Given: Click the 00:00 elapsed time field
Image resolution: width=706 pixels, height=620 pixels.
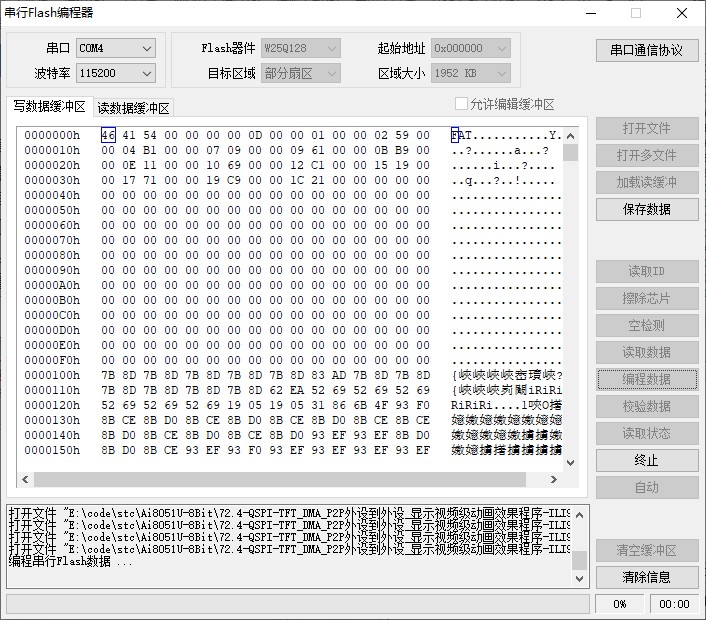Looking at the screenshot, I should tap(674, 604).
